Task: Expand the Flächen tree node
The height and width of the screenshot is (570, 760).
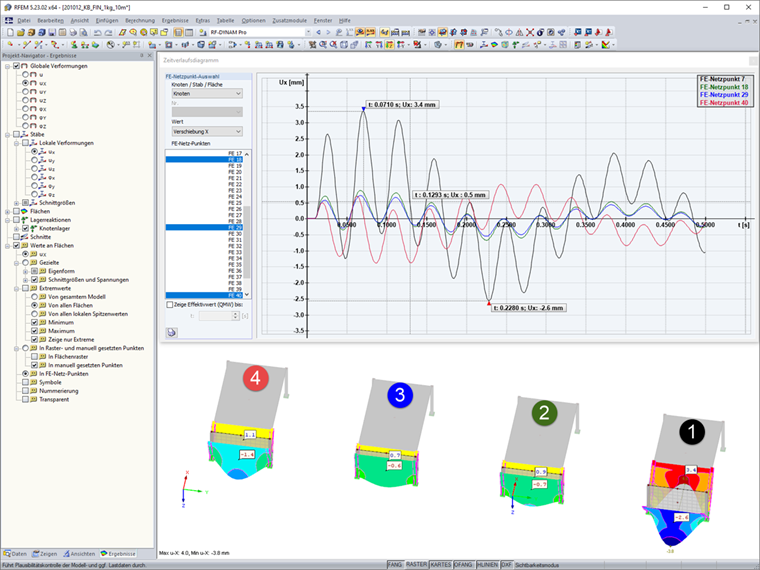Action: tap(7, 211)
